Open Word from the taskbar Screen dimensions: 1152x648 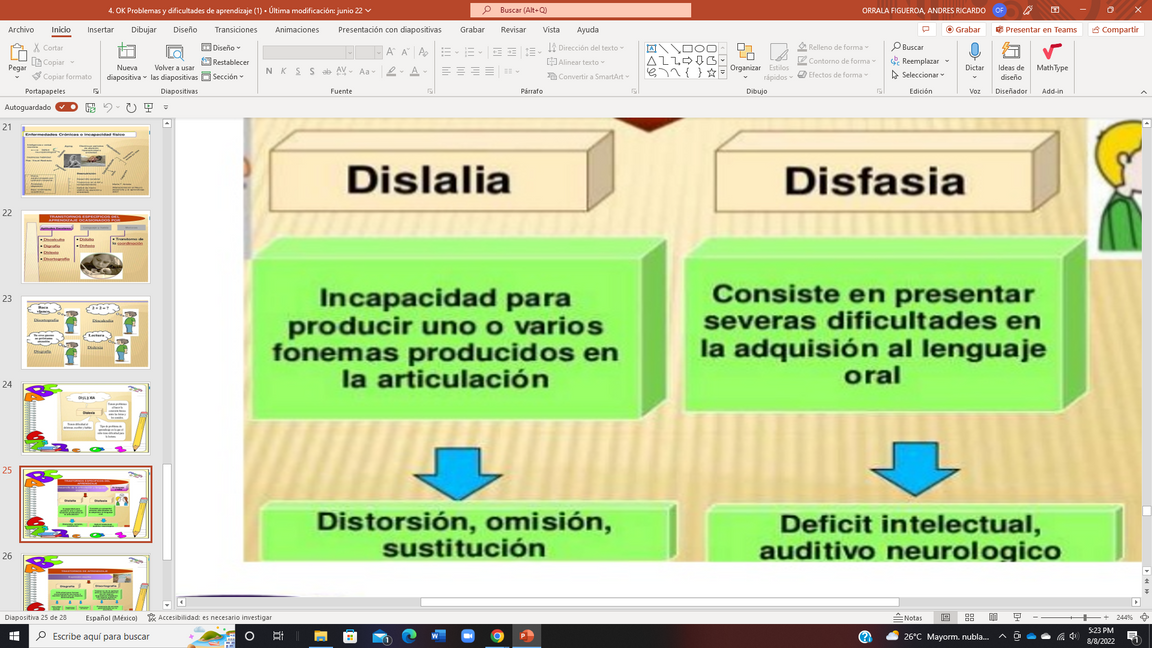(438, 636)
